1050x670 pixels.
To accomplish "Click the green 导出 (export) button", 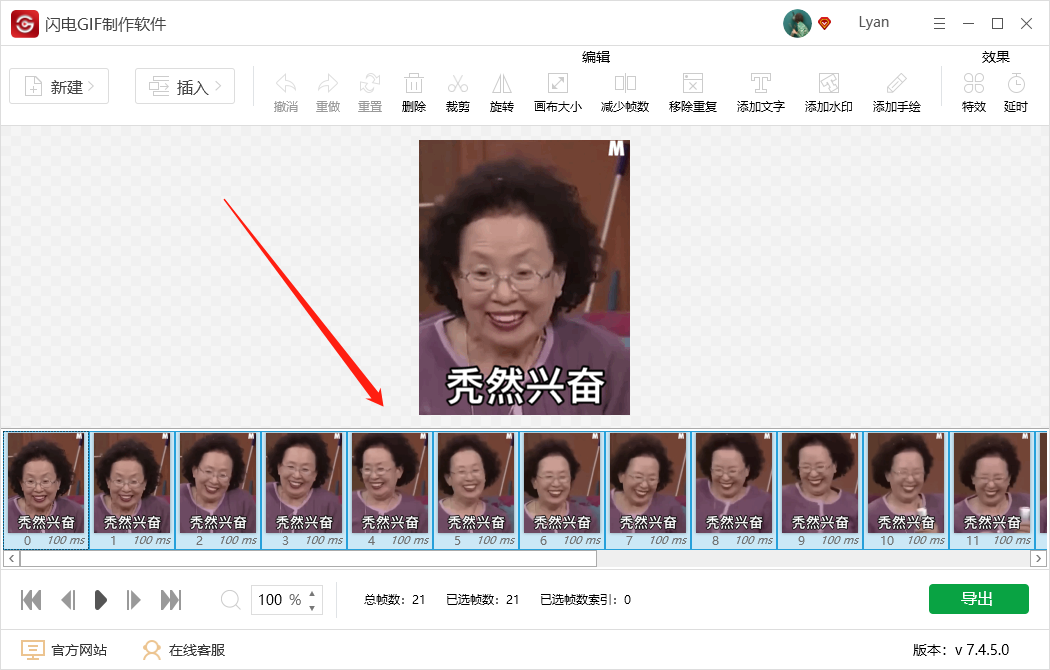I will tap(978, 598).
